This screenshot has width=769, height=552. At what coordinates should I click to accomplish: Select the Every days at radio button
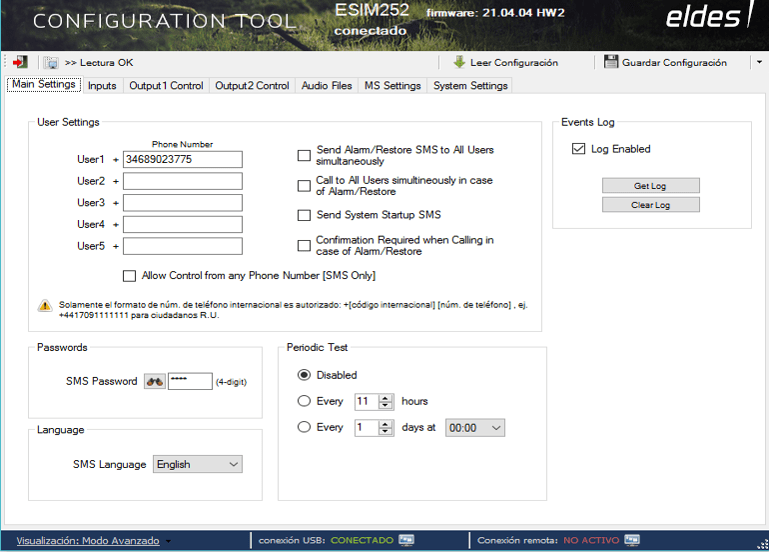(x=304, y=427)
